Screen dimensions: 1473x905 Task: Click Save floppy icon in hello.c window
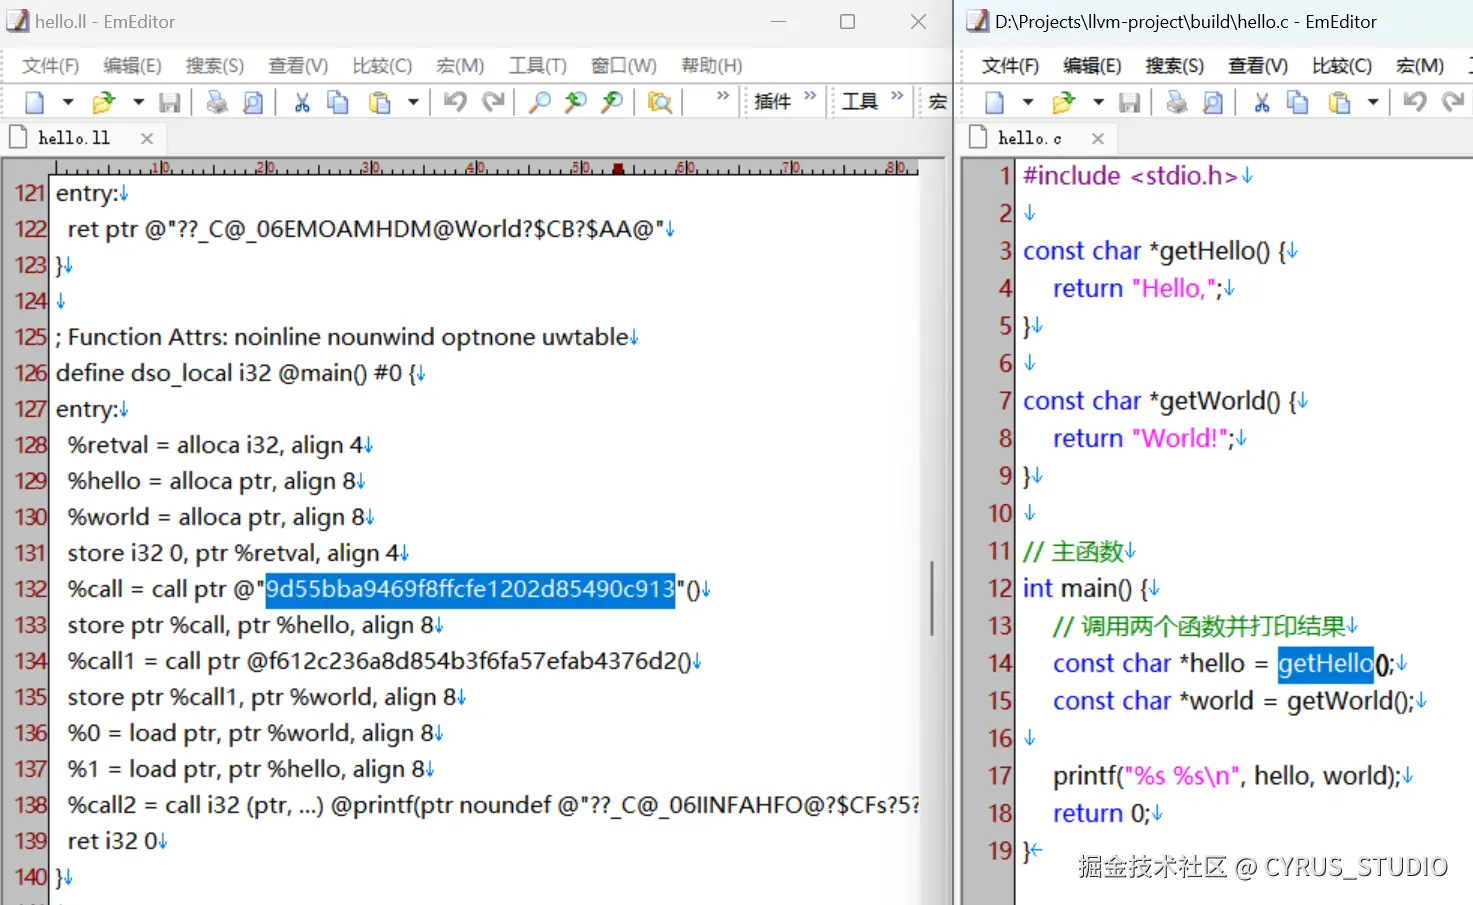[1130, 102]
